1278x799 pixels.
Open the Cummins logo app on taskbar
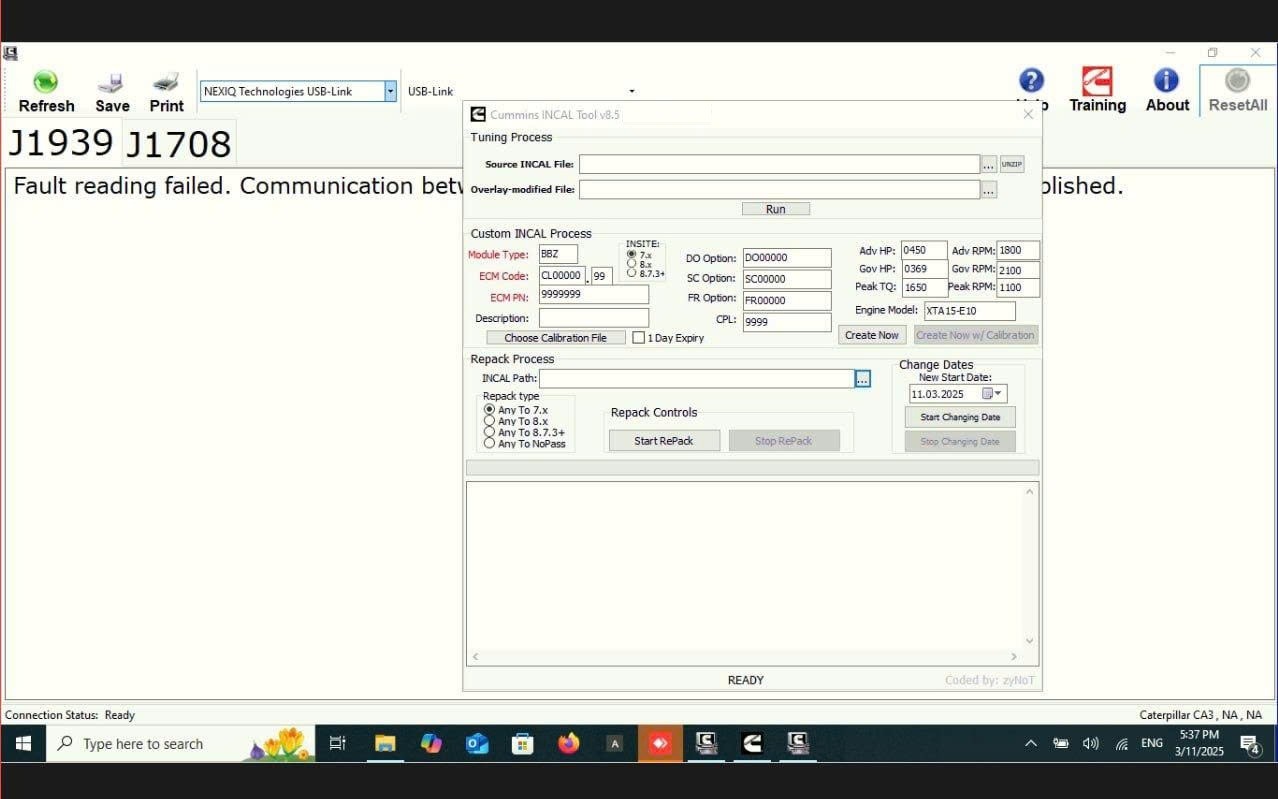[751, 743]
